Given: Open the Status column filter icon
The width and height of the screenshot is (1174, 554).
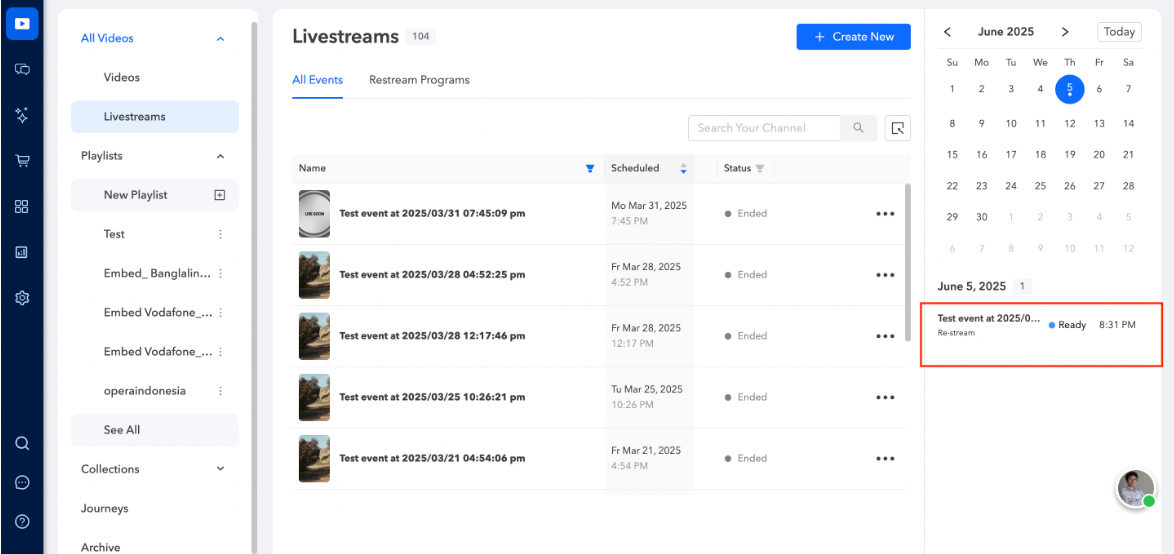Looking at the screenshot, I should (x=759, y=168).
